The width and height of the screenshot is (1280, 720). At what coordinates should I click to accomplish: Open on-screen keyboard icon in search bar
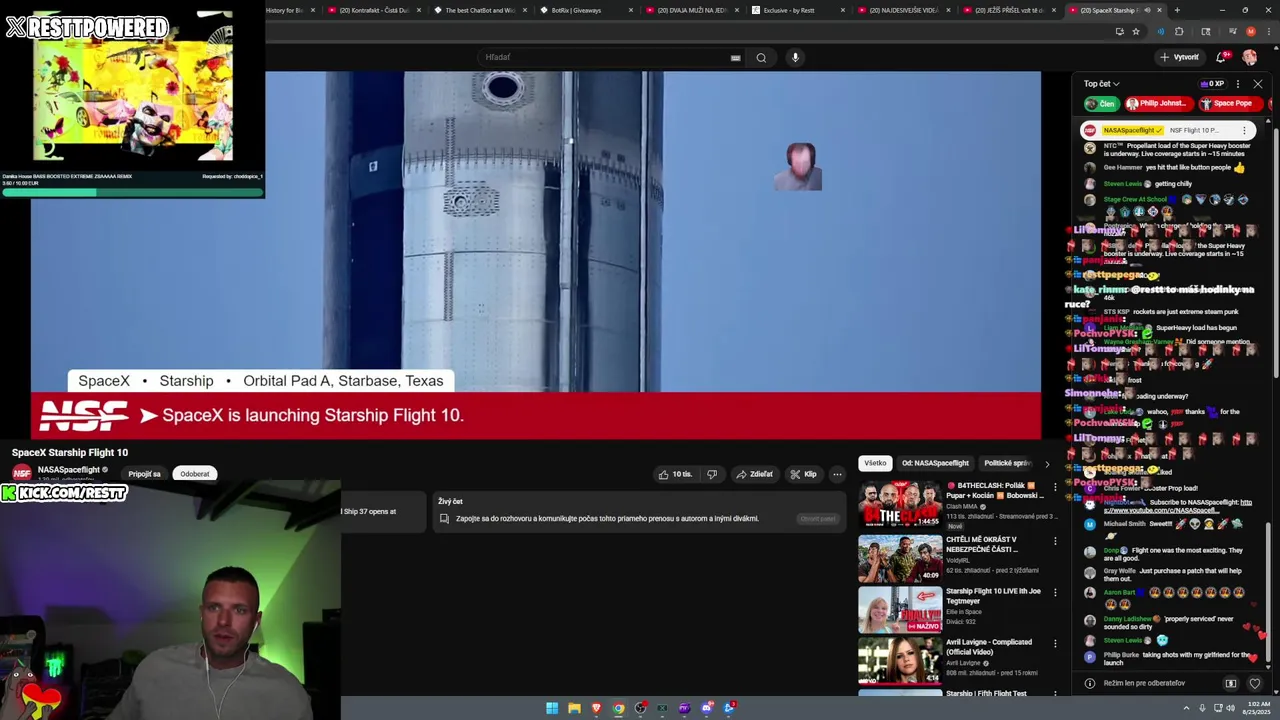[735, 58]
